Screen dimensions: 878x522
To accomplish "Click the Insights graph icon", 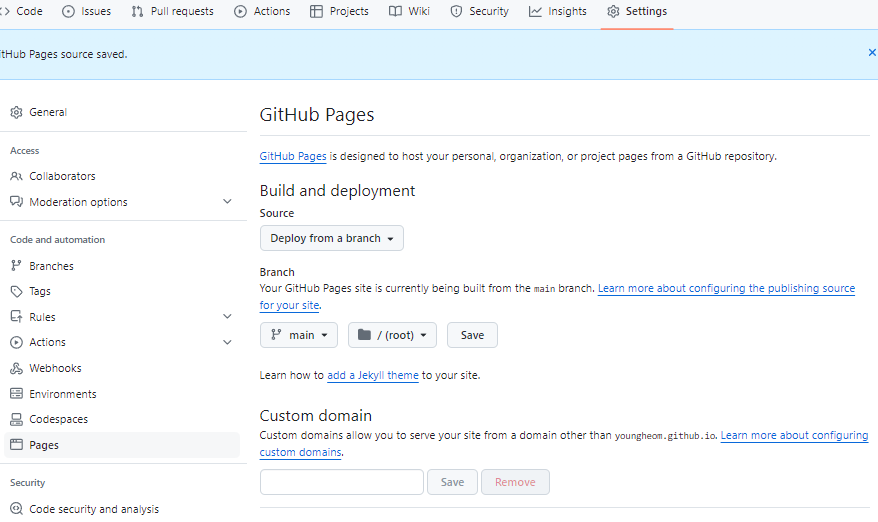I will 535,11.
